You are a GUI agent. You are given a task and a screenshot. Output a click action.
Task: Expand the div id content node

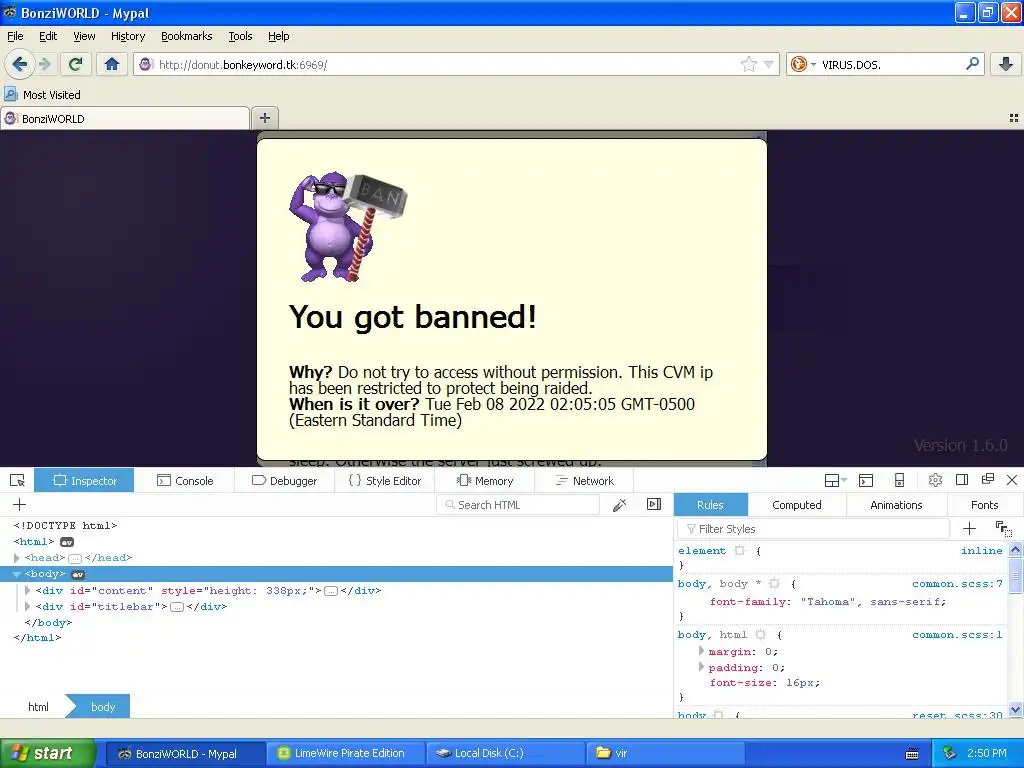coord(27,590)
